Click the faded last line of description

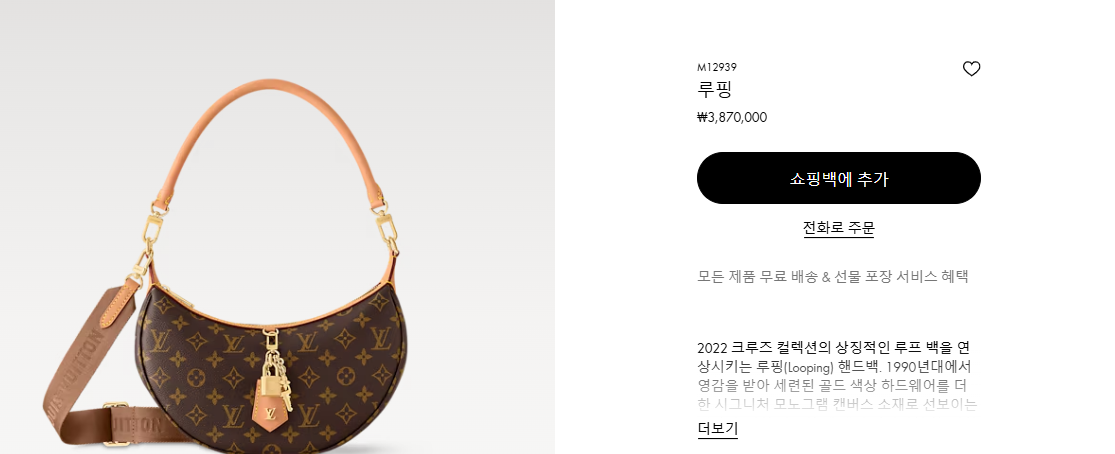(x=837, y=405)
